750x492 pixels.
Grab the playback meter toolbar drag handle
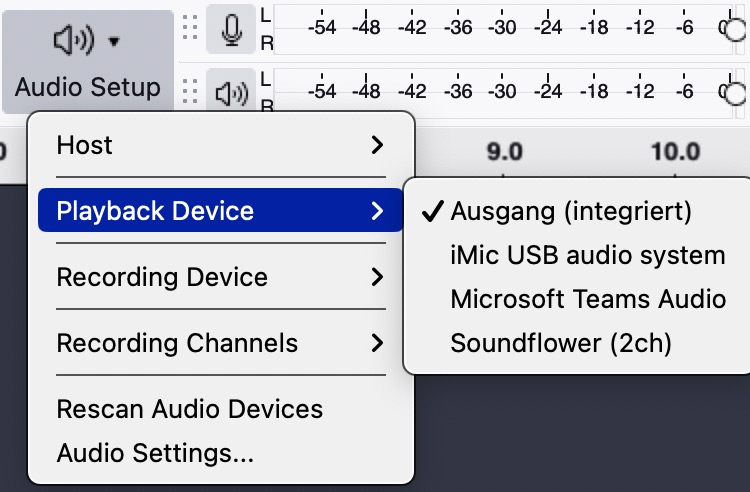pyautogui.click(x=190, y=93)
